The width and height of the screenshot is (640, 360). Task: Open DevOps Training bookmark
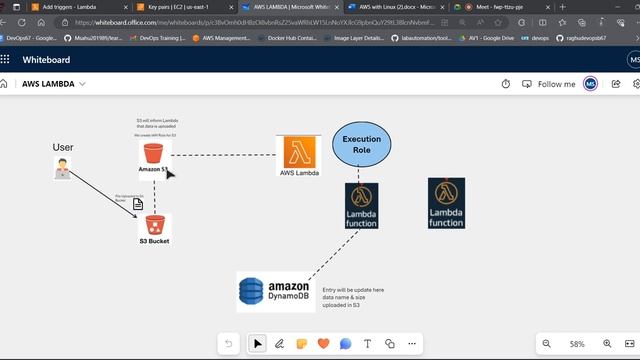click(x=158, y=38)
